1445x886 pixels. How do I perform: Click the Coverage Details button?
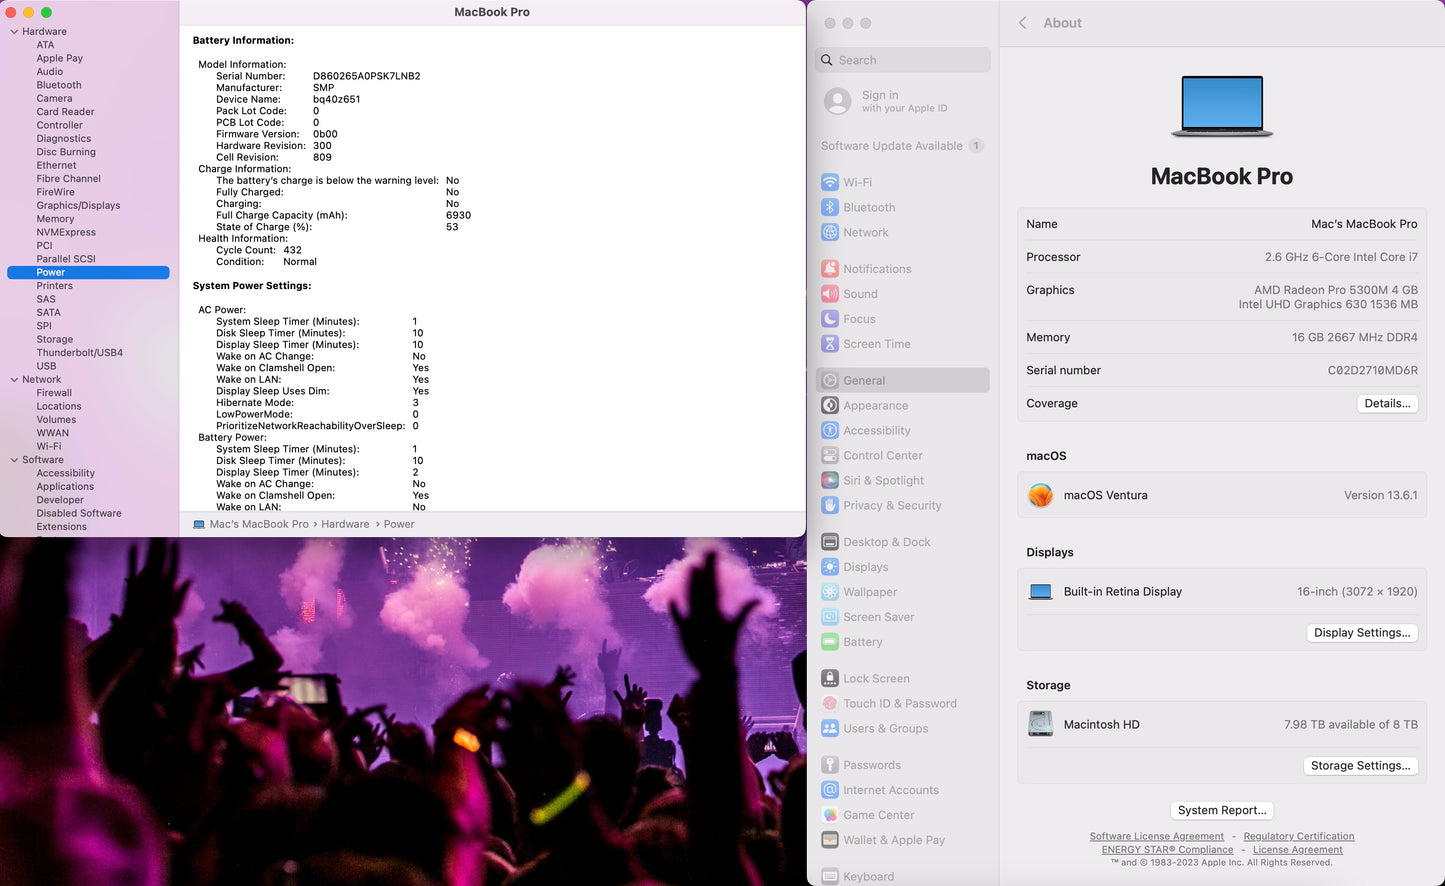click(1387, 404)
